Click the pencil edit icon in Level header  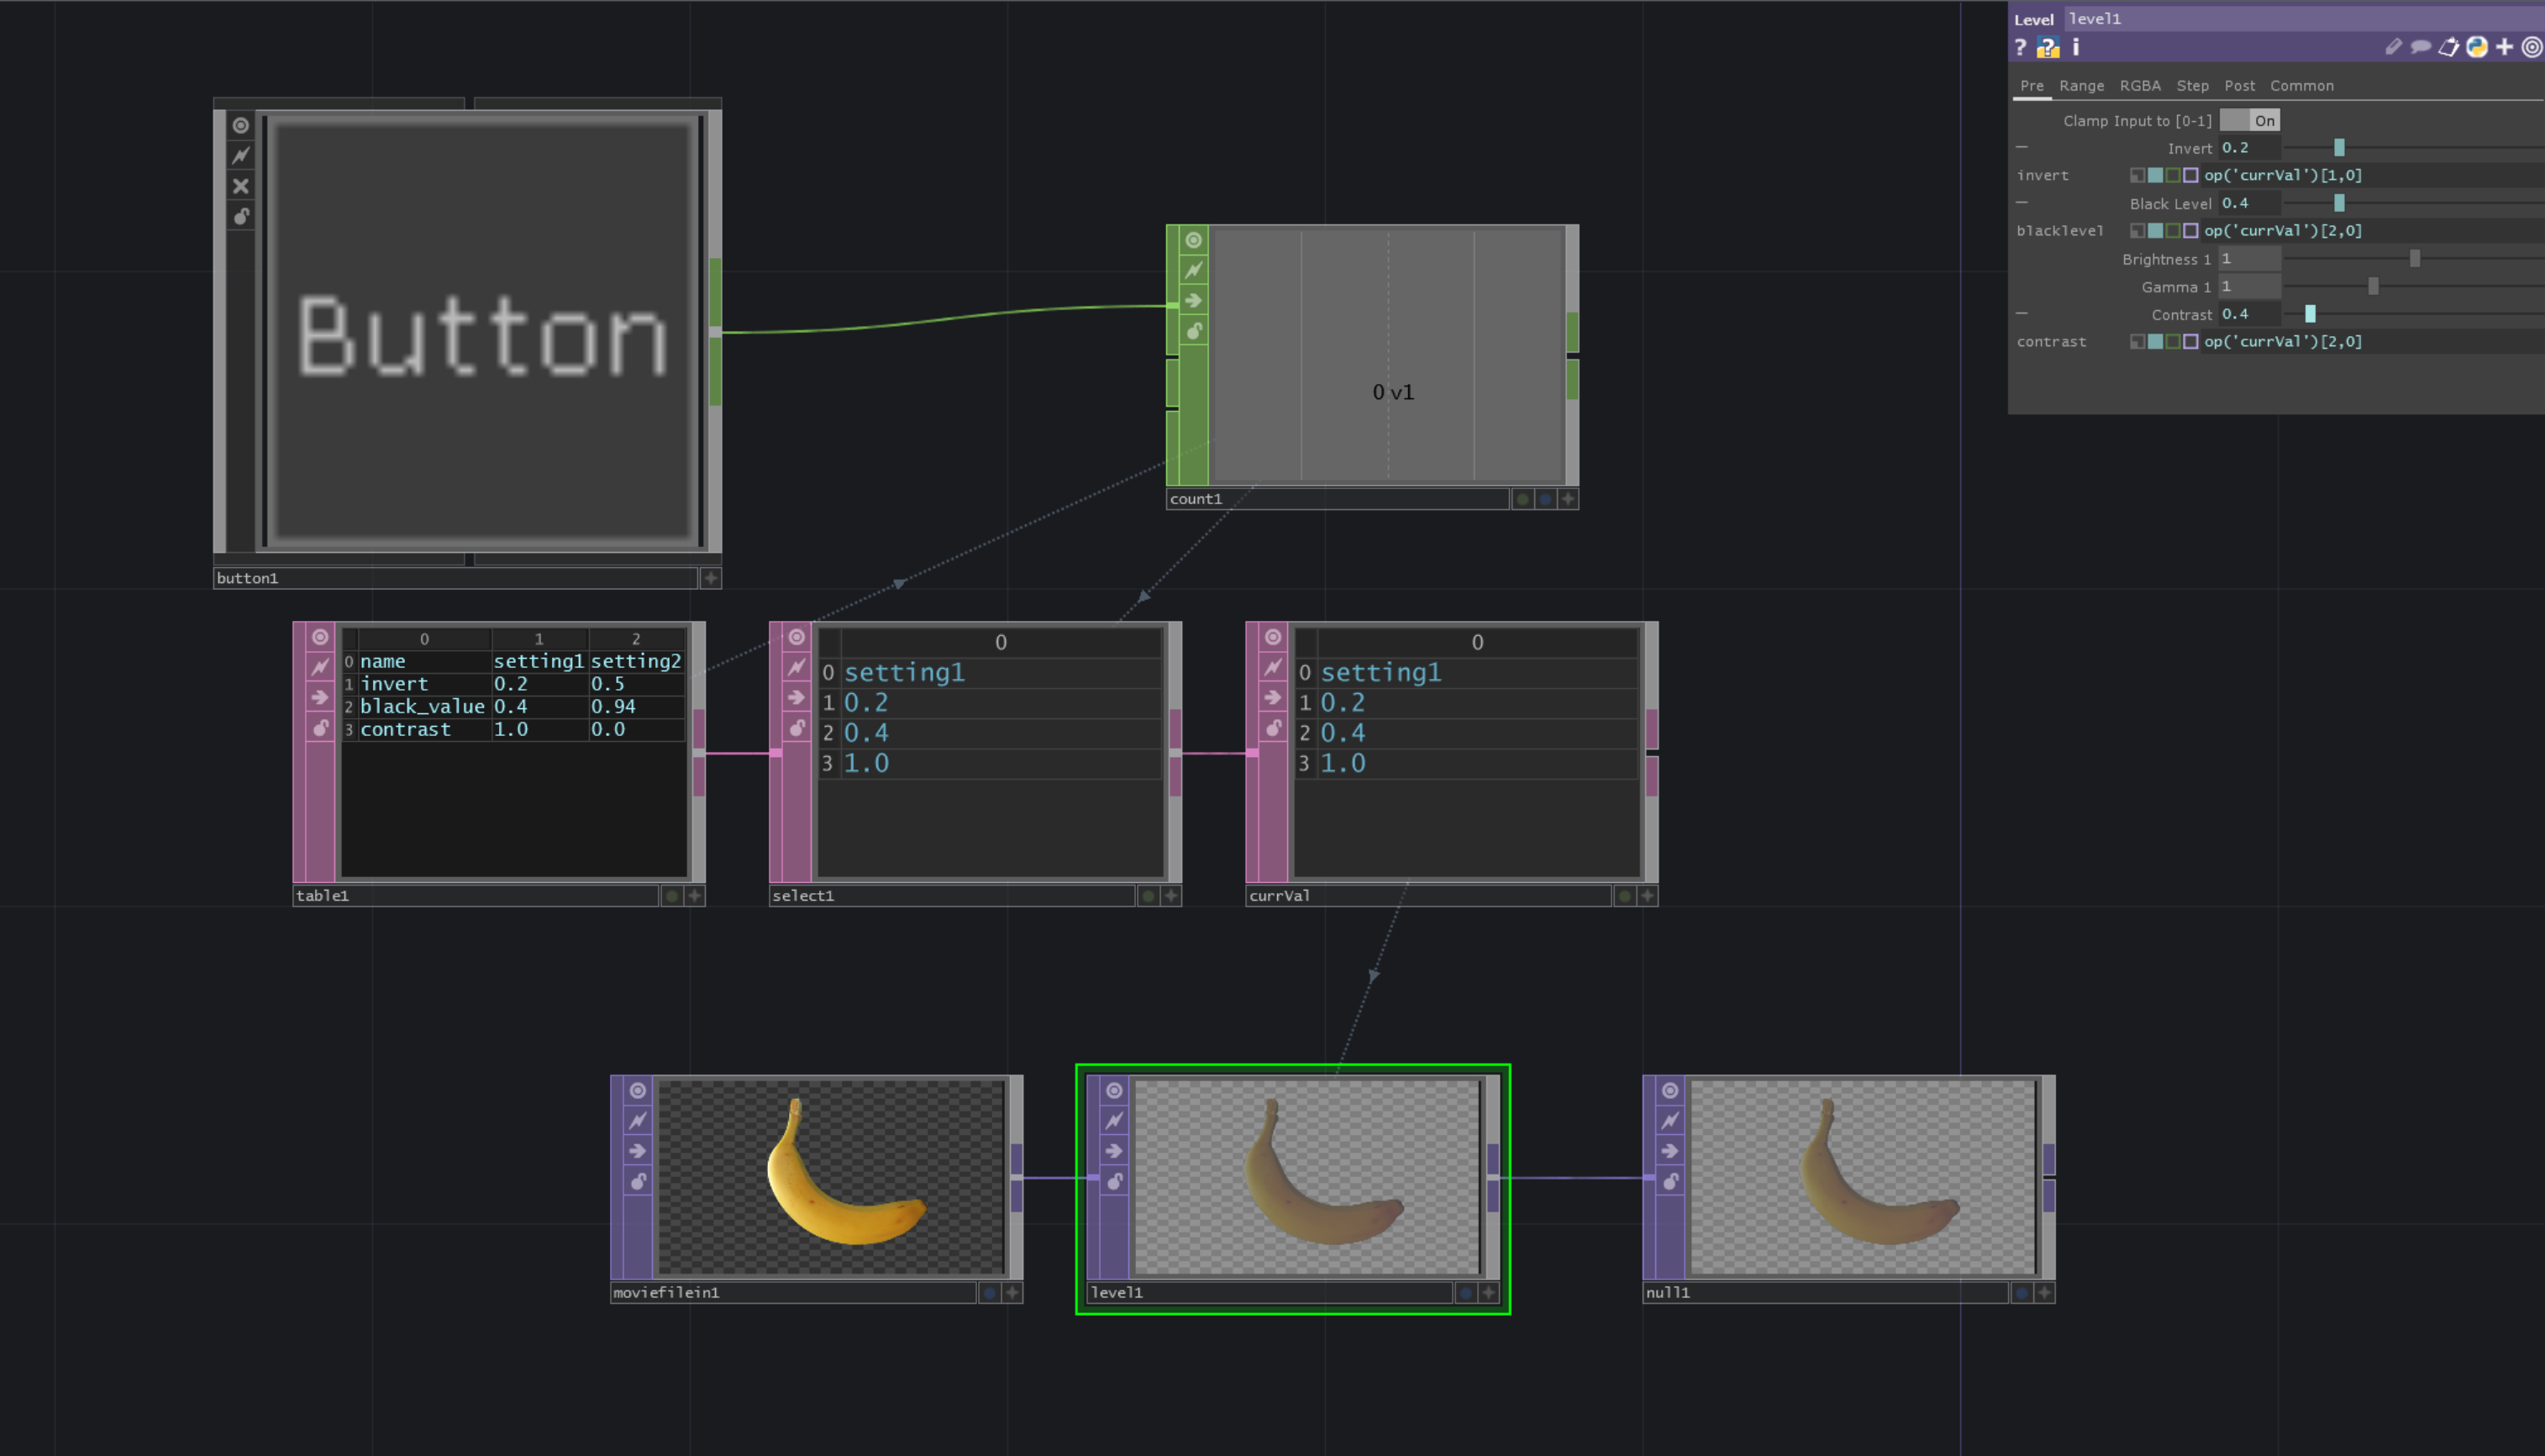[2394, 47]
